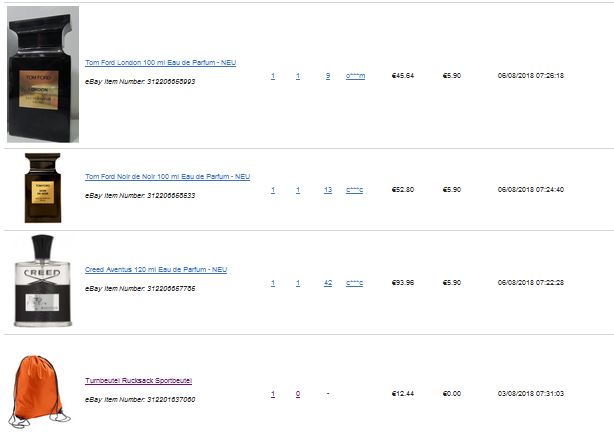Open Creed Aventus 120 ml listing link
614x438 pixels.
156,270
